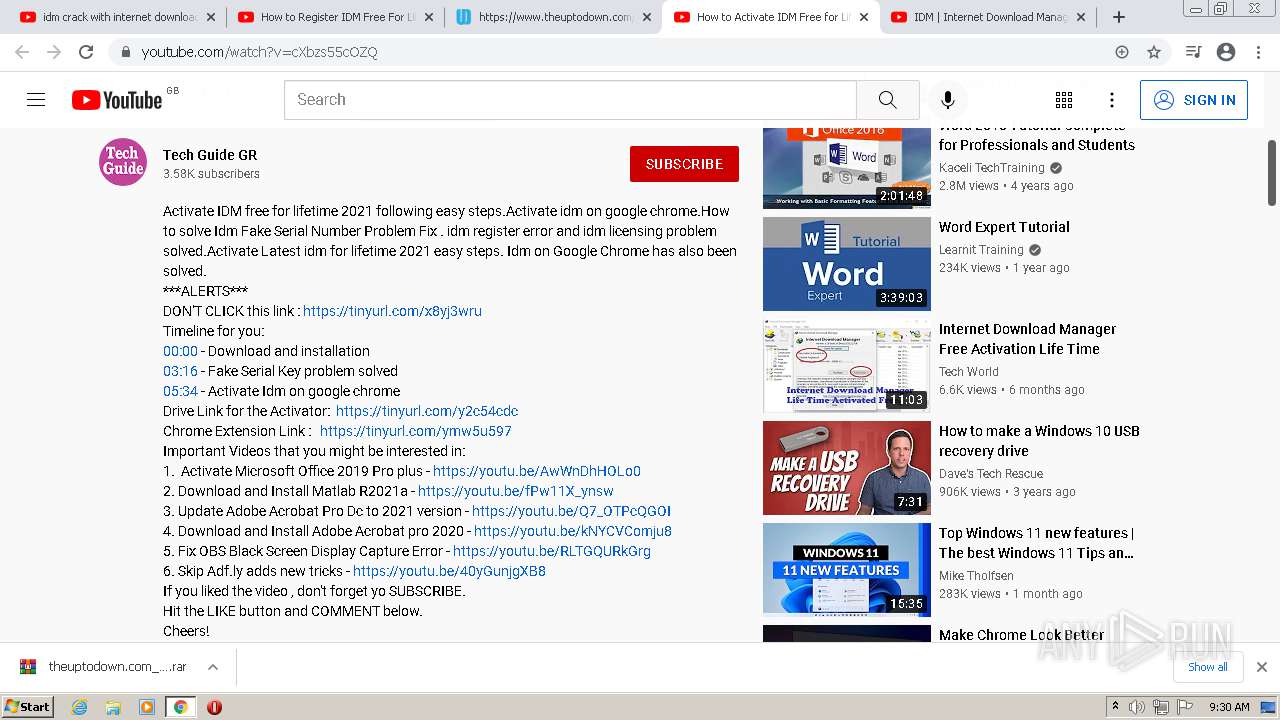Open the Make Chrome Look Better title
1280x720 pixels.
point(1021,635)
